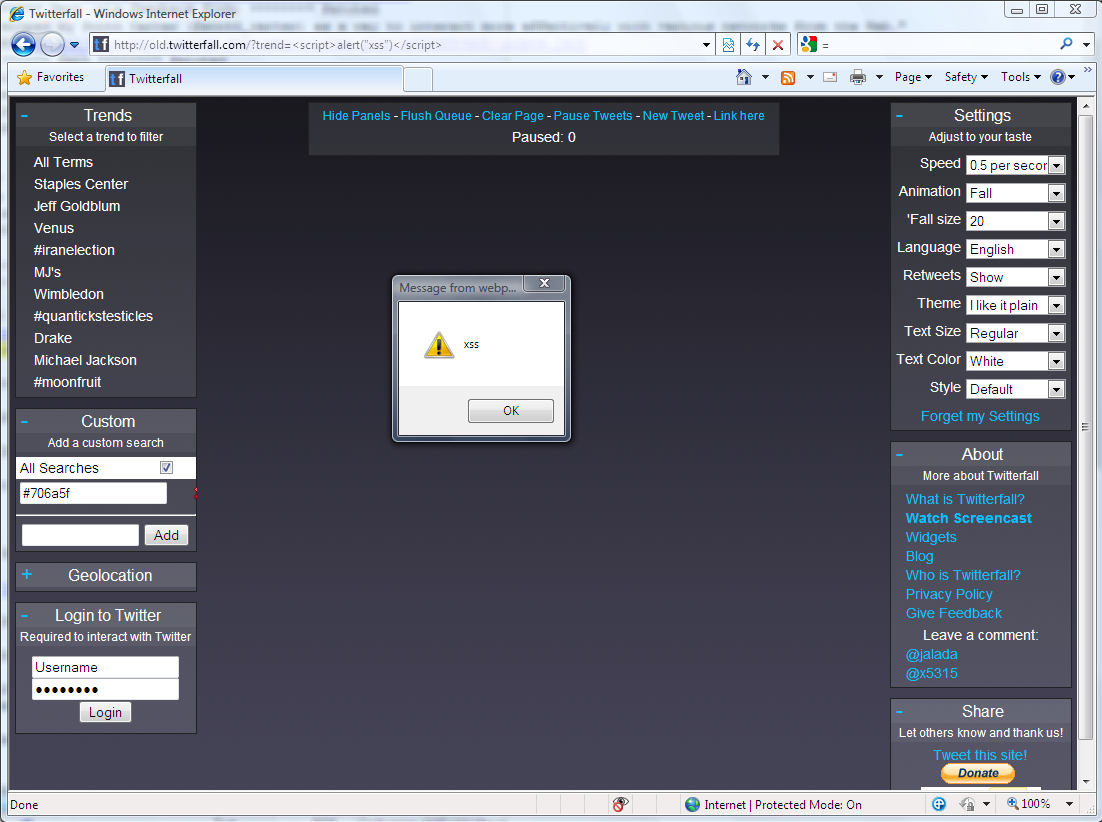1102x822 pixels.
Task: Click the page scrollbar down arrow
Action: tap(1085, 781)
